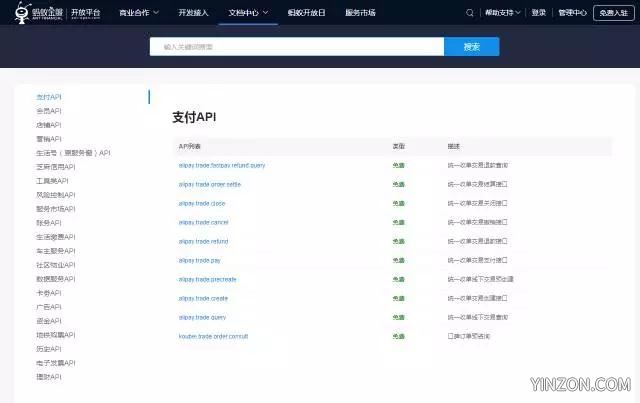Choose 生活缴费API in sidebar
The image size is (640, 403).
click(x=56, y=237)
